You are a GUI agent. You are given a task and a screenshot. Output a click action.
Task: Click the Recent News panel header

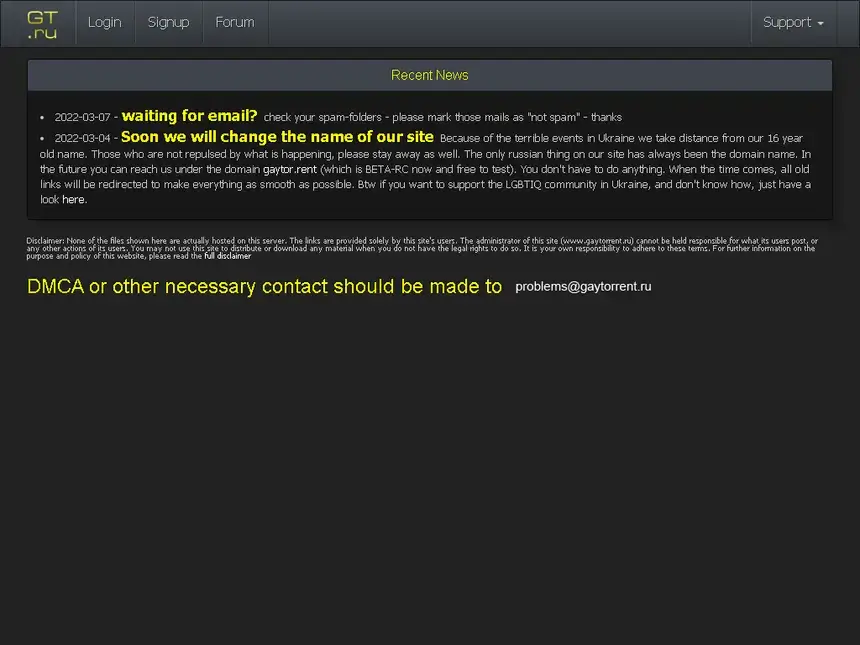point(429,75)
